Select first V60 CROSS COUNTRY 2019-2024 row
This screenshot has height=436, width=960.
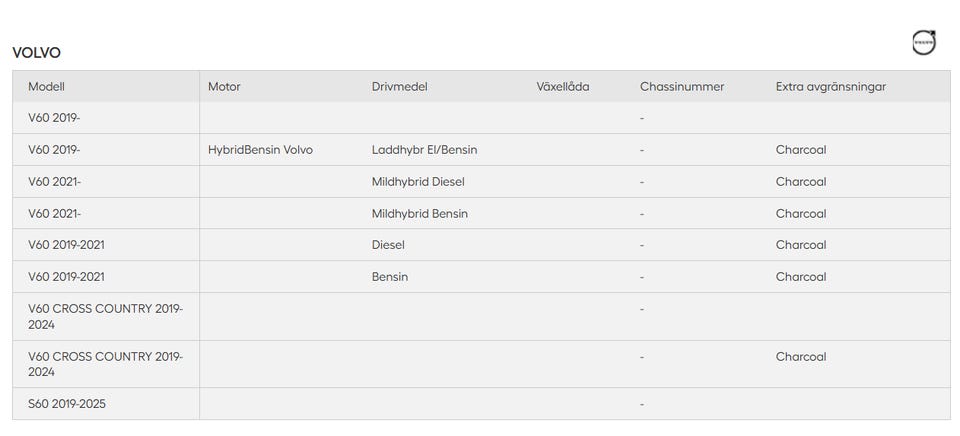tap(481, 317)
